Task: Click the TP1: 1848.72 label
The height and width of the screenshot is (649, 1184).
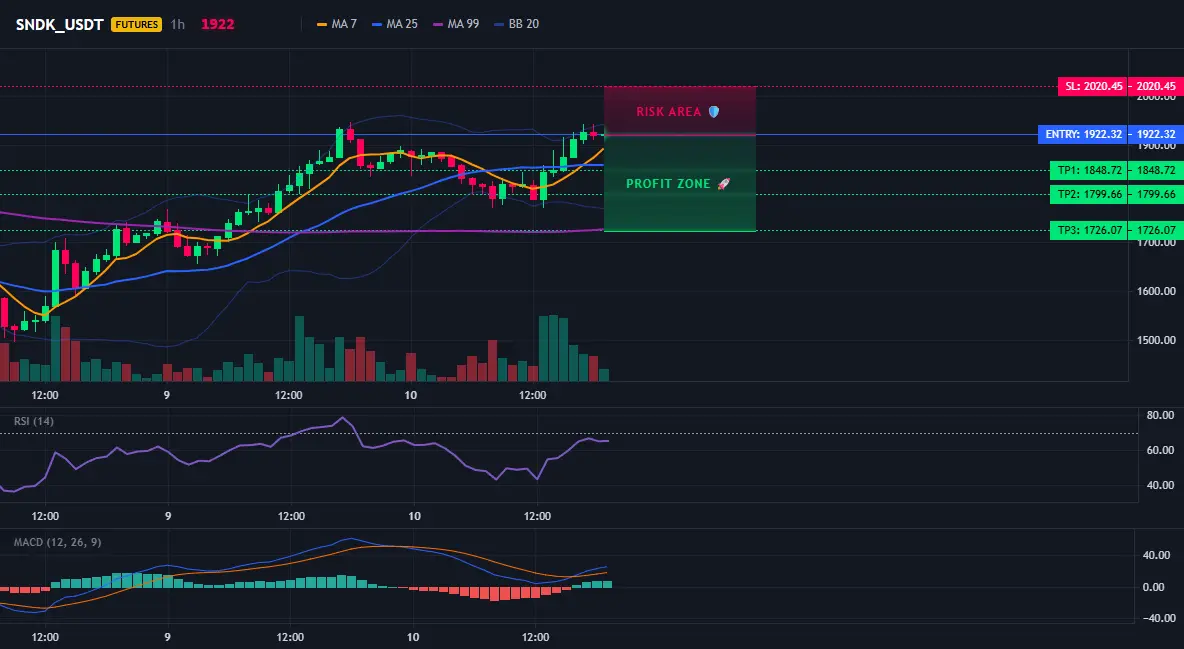Action: tap(1087, 170)
